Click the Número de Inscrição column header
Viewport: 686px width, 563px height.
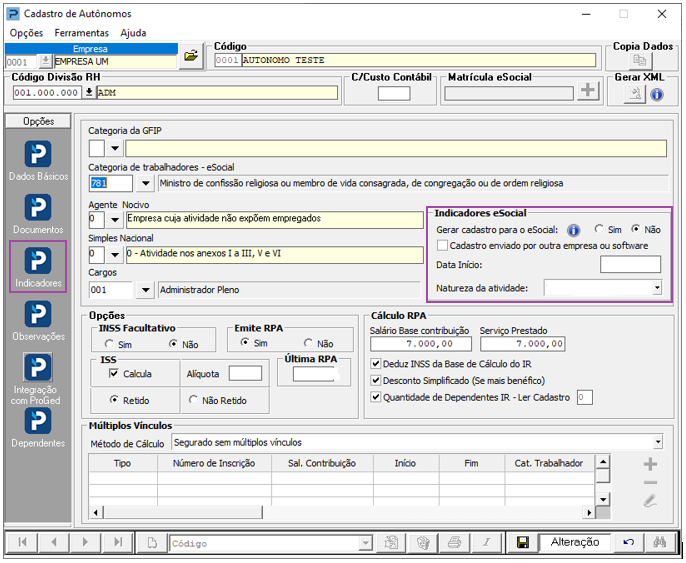pos(214,463)
